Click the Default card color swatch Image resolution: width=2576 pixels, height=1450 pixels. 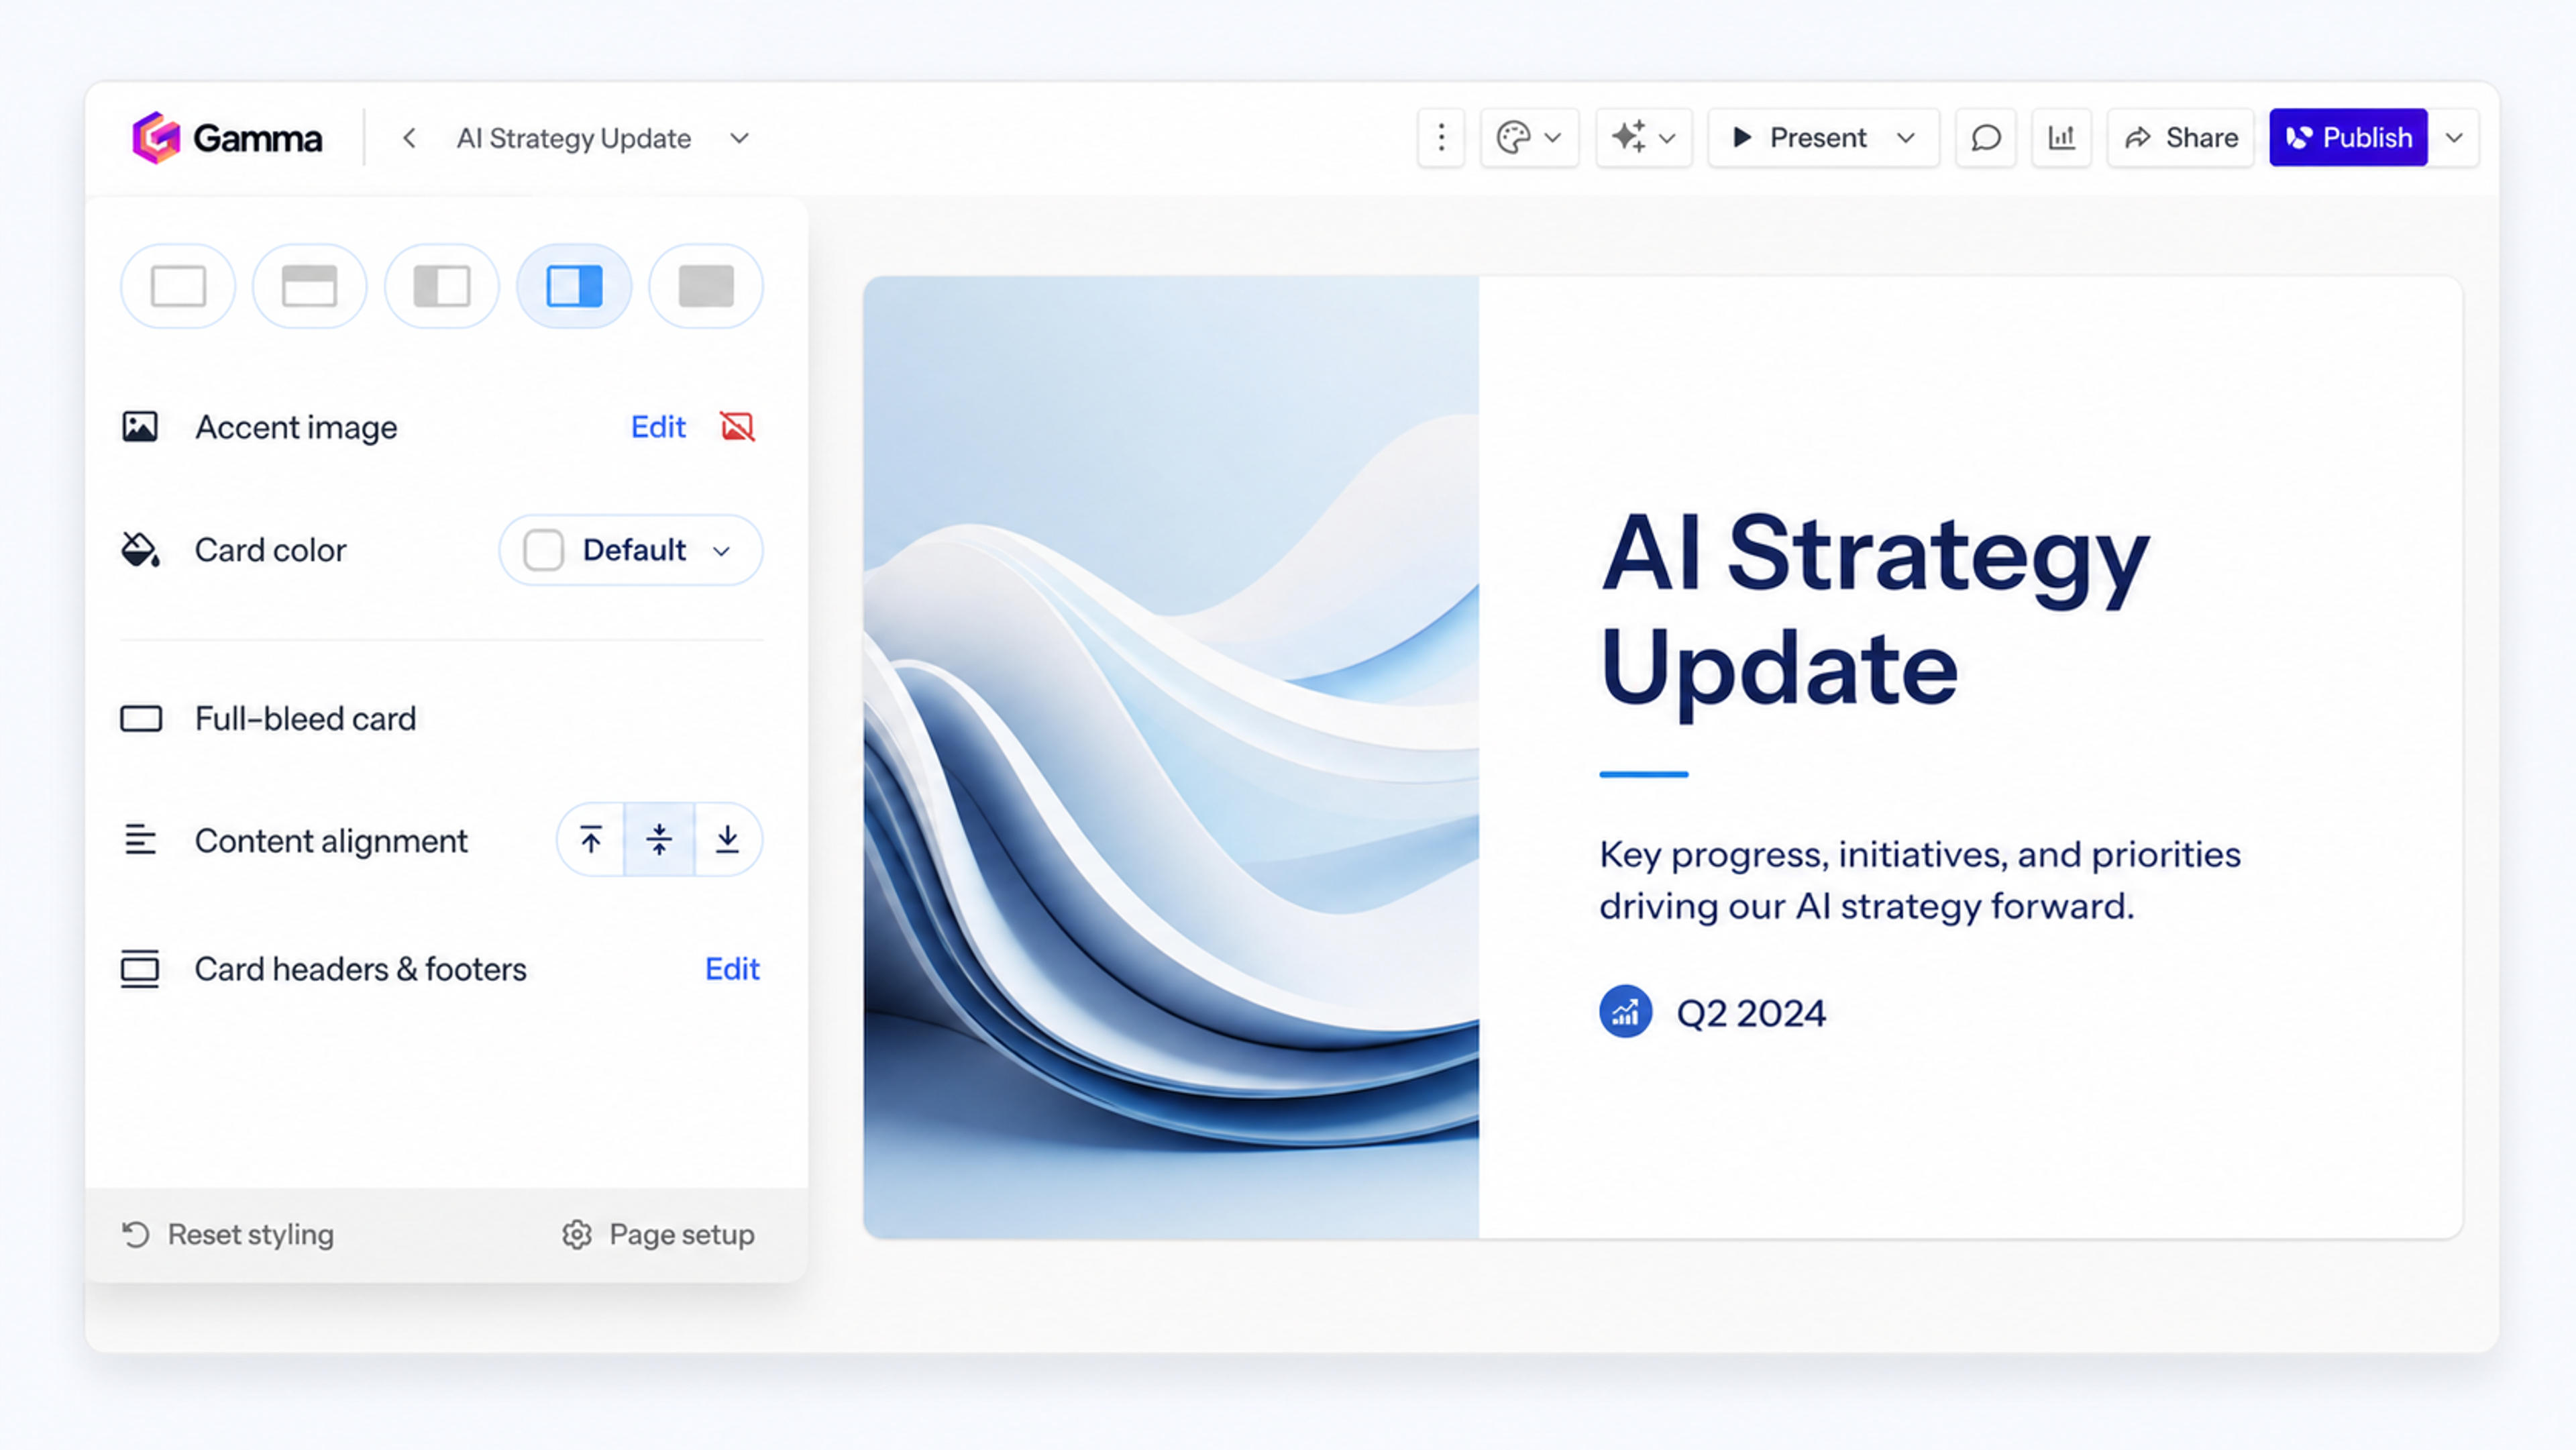(x=543, y=550)
